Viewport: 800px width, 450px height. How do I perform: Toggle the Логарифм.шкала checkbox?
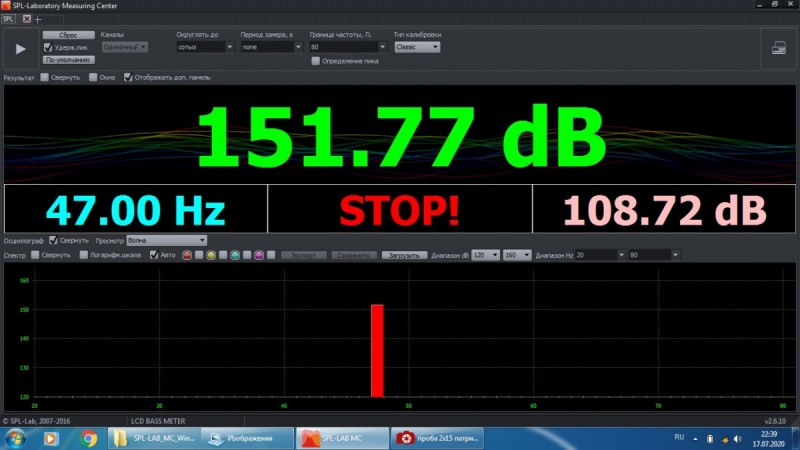84,255
